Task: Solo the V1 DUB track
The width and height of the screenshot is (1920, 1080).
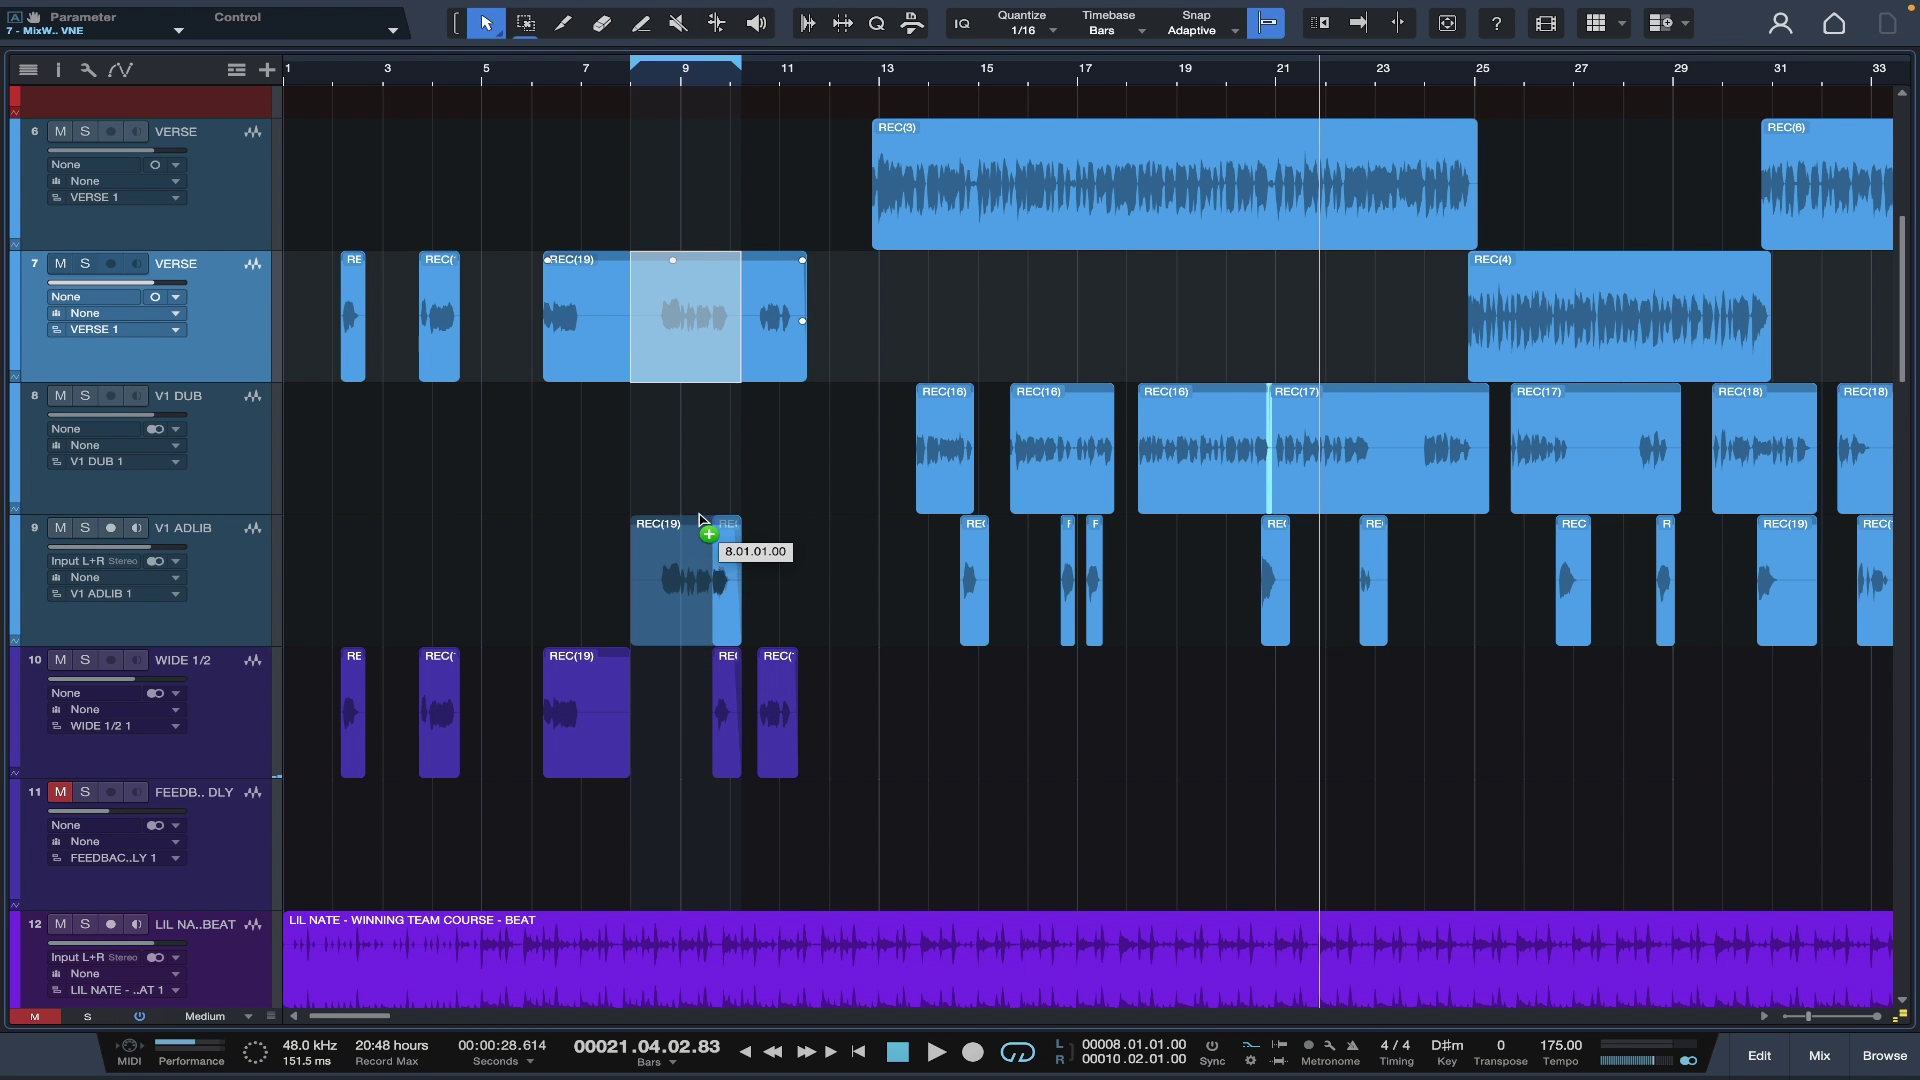Action: click(x=85, y=396)
